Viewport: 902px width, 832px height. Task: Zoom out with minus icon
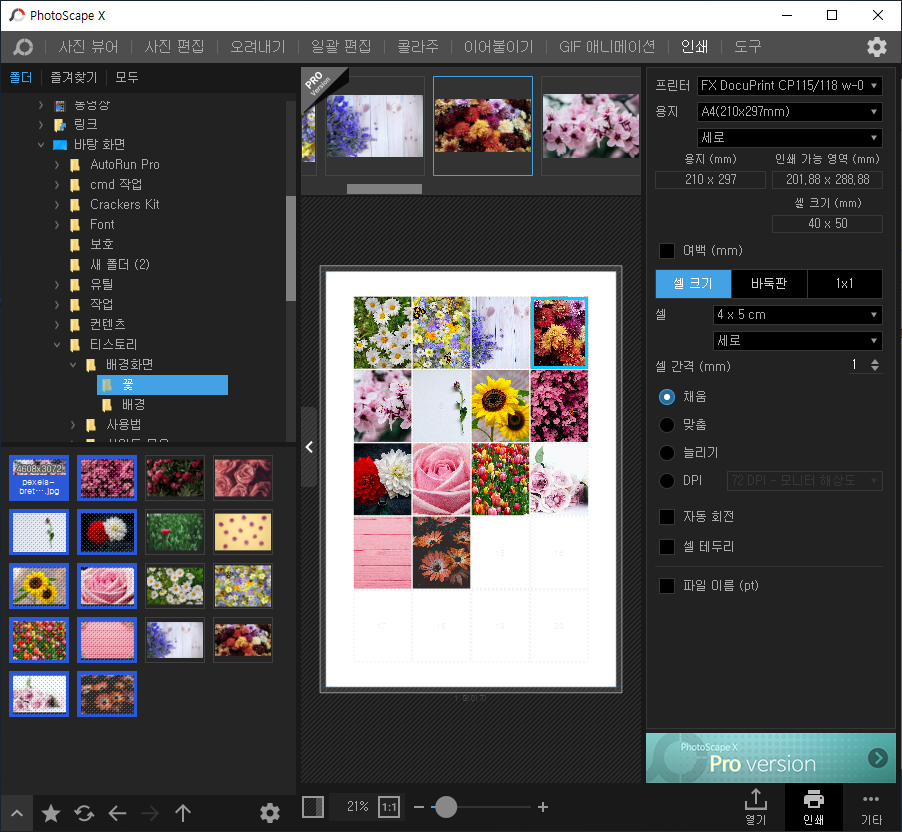point(419,807)
